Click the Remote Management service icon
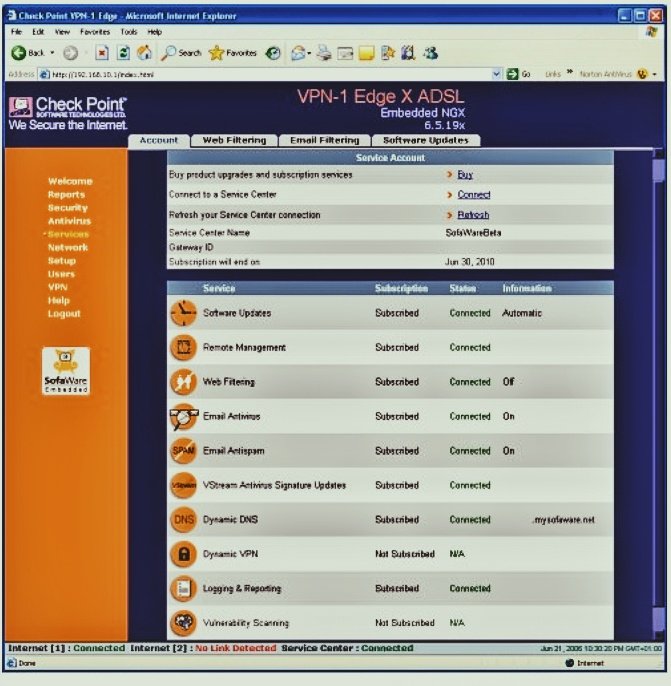Screen dimensions: 671x686 point(183,347)
